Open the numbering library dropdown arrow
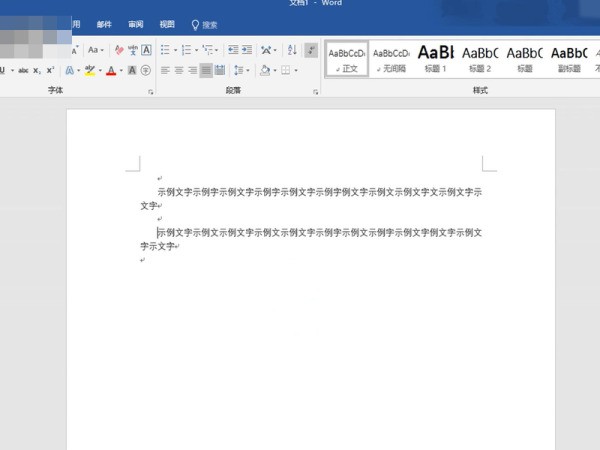The width and height of the screenshot is (600, 450). click(x=196, y=50)
